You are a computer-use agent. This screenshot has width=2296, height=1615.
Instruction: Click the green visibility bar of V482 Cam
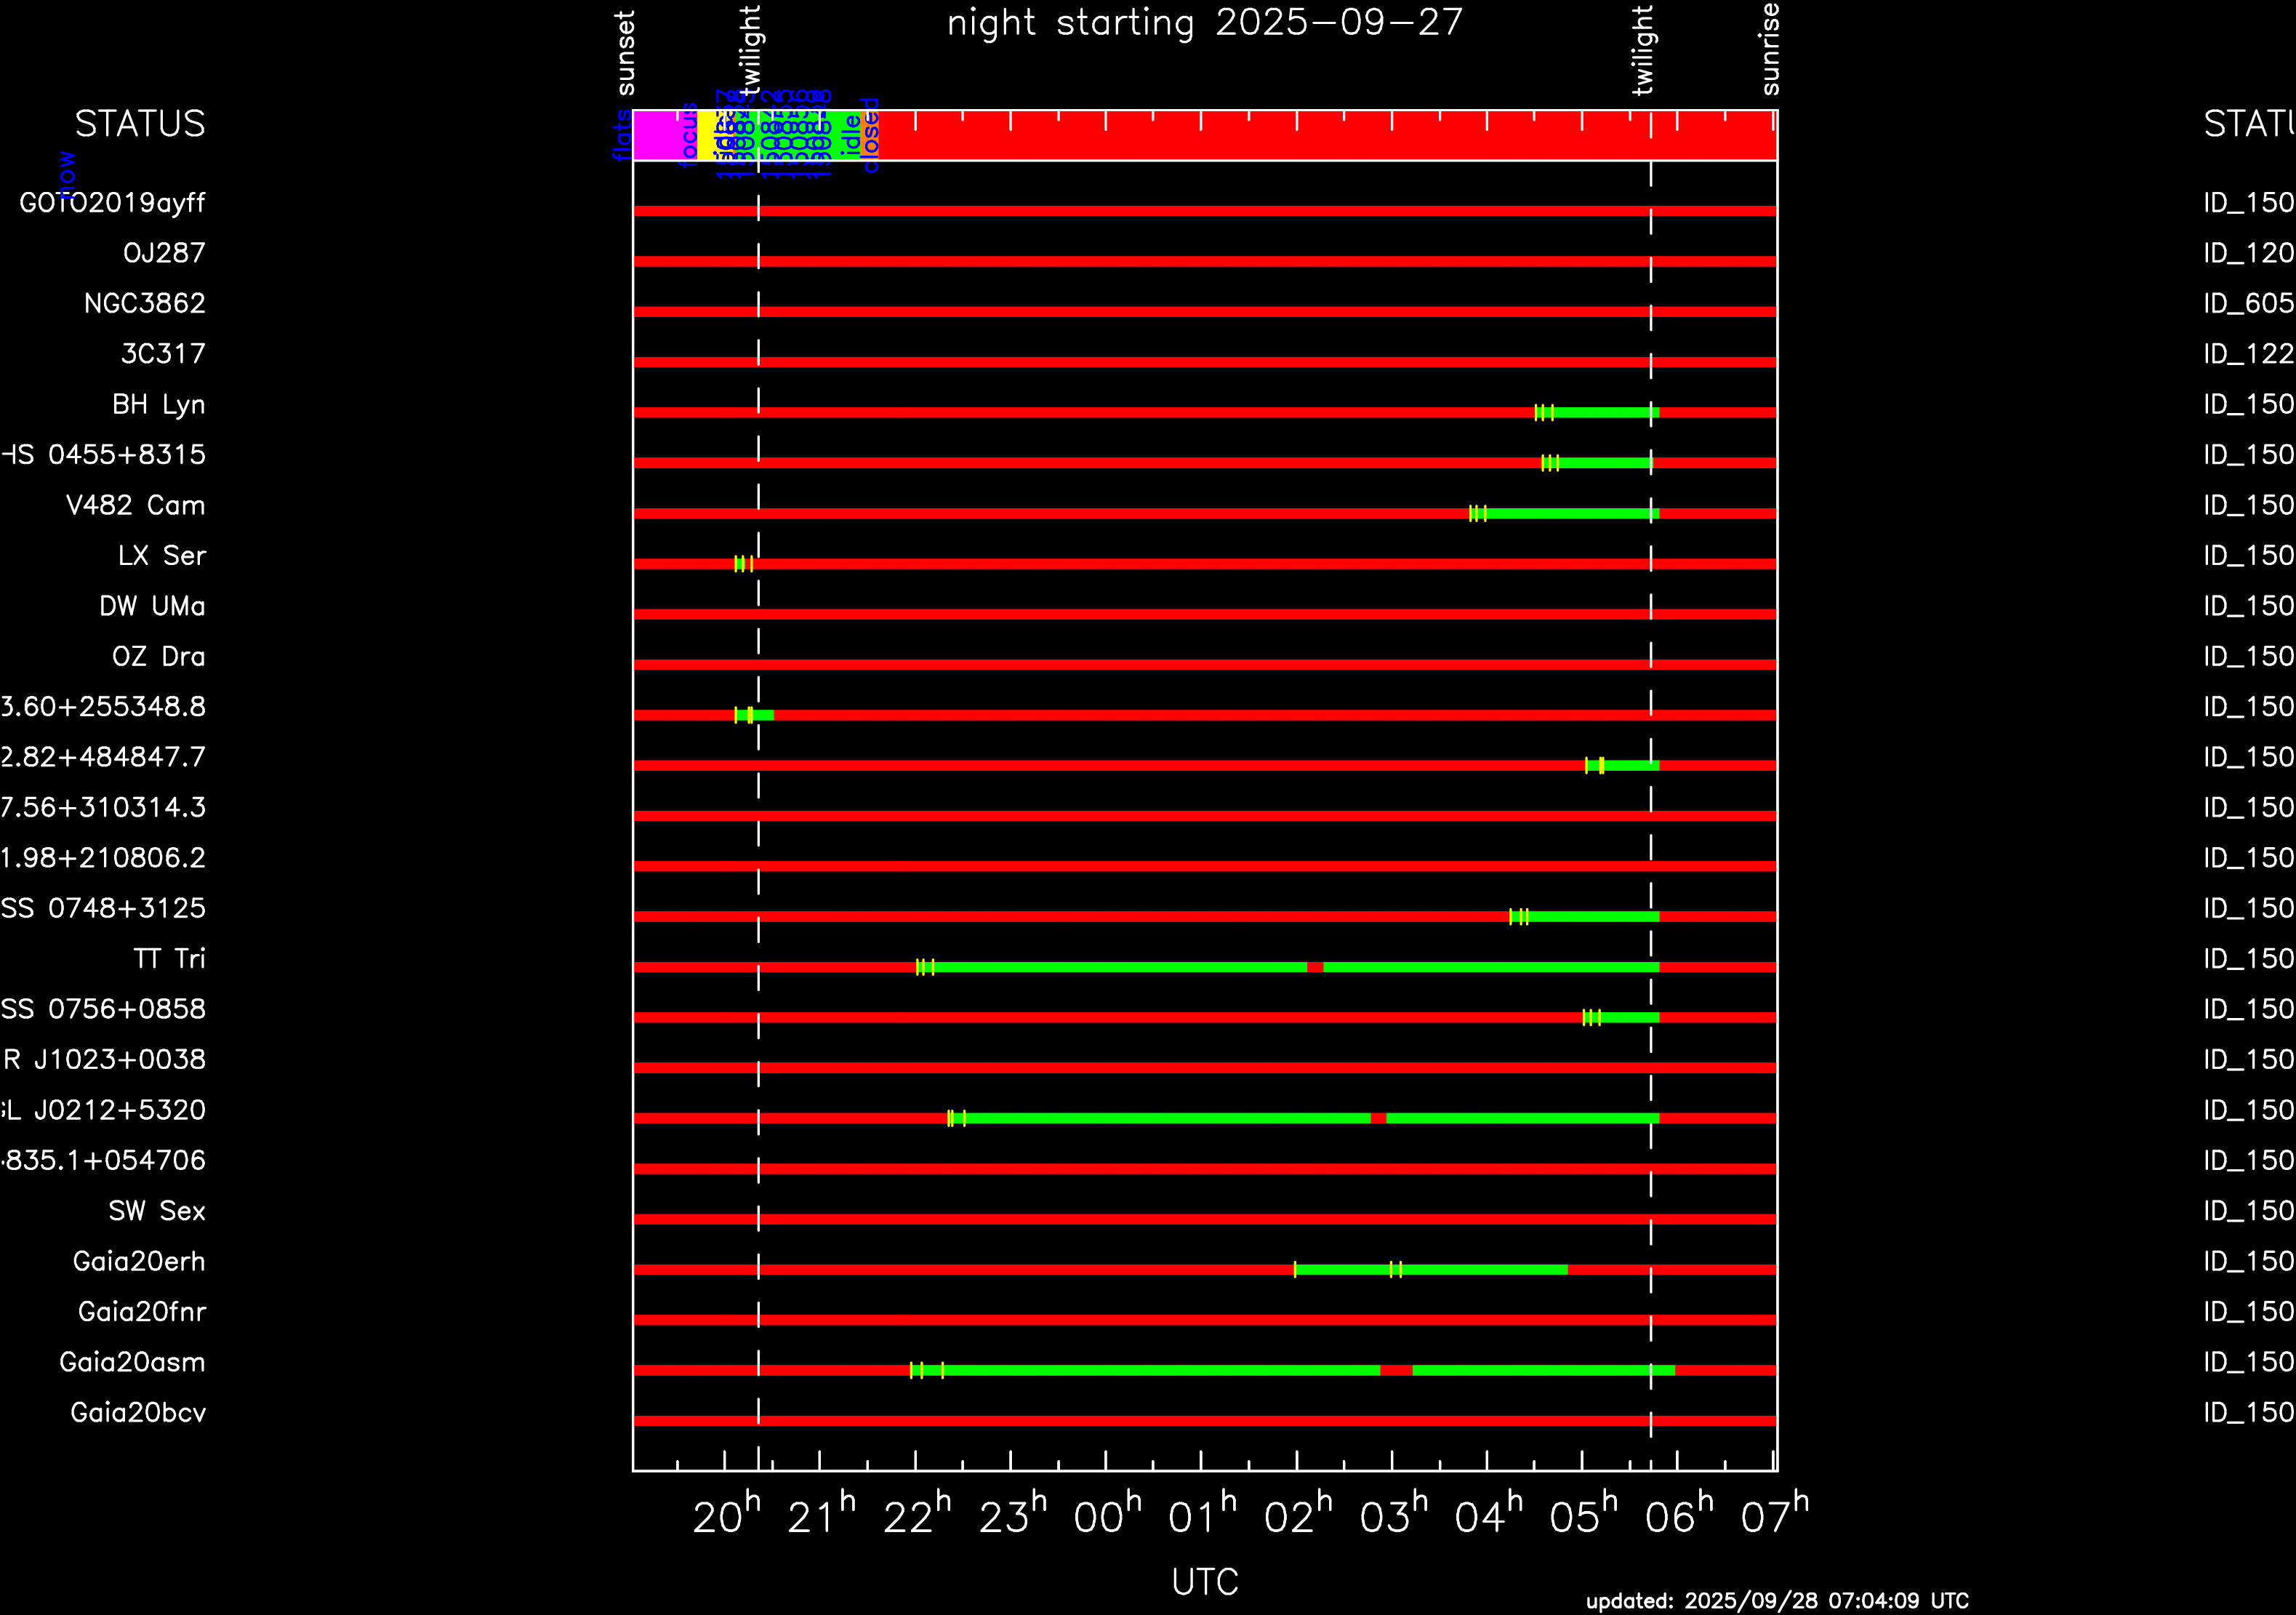[1570, 514]
